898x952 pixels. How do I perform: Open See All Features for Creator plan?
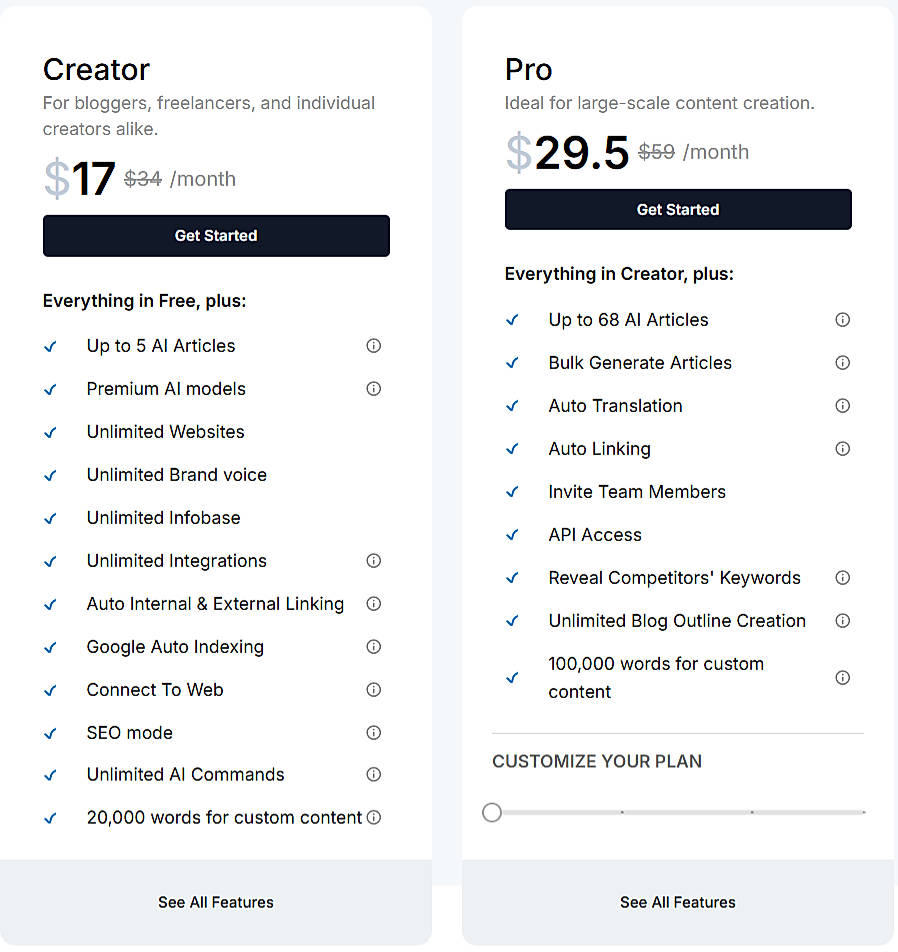(x=215, y=901)
